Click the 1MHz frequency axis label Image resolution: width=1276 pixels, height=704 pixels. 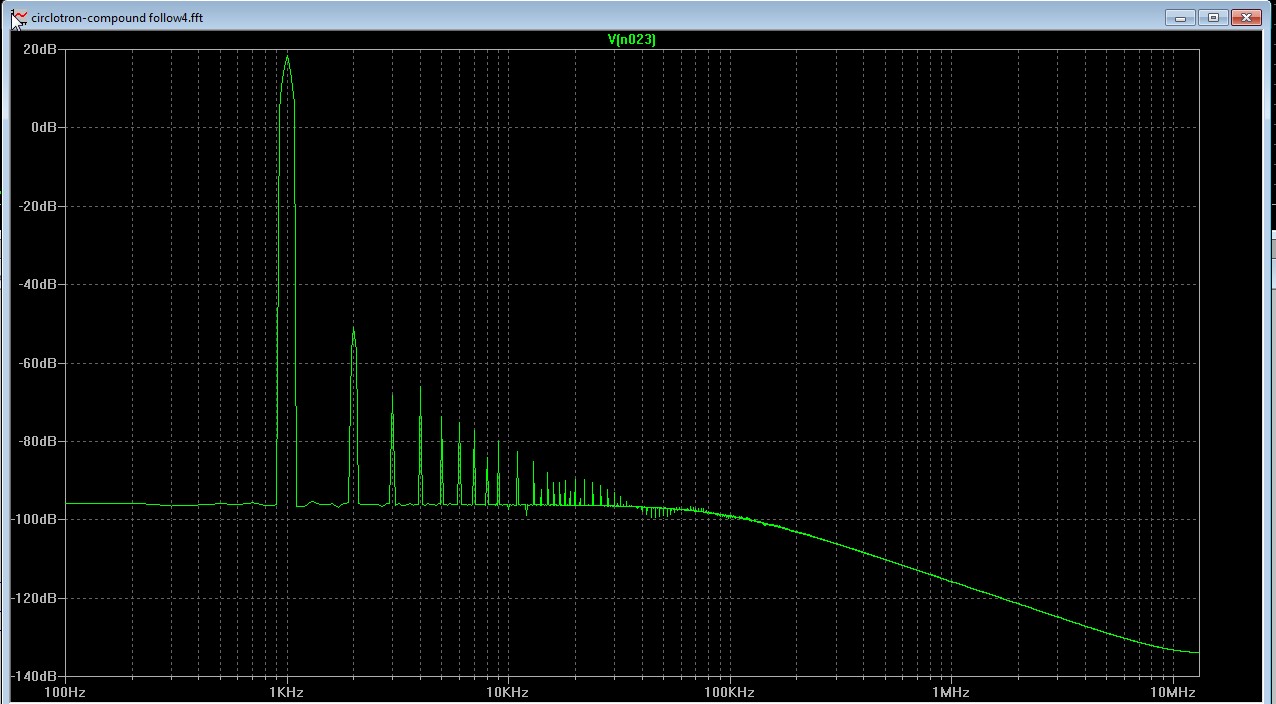(x=950, y=692)
